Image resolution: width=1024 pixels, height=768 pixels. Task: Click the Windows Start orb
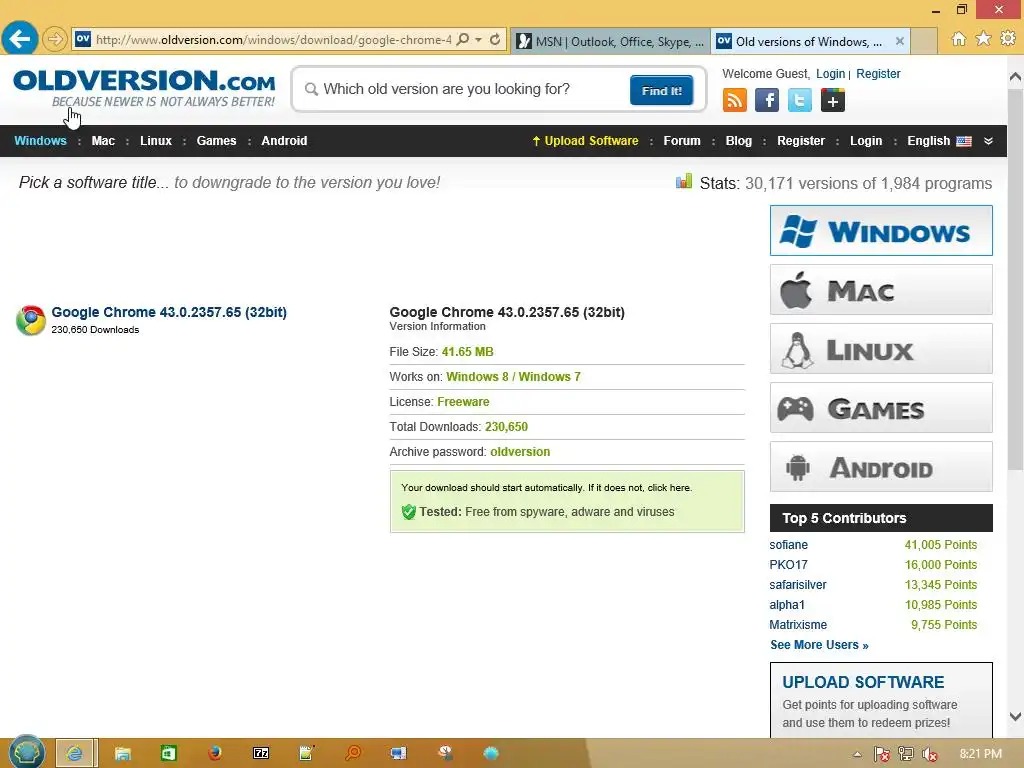[26, 752]
